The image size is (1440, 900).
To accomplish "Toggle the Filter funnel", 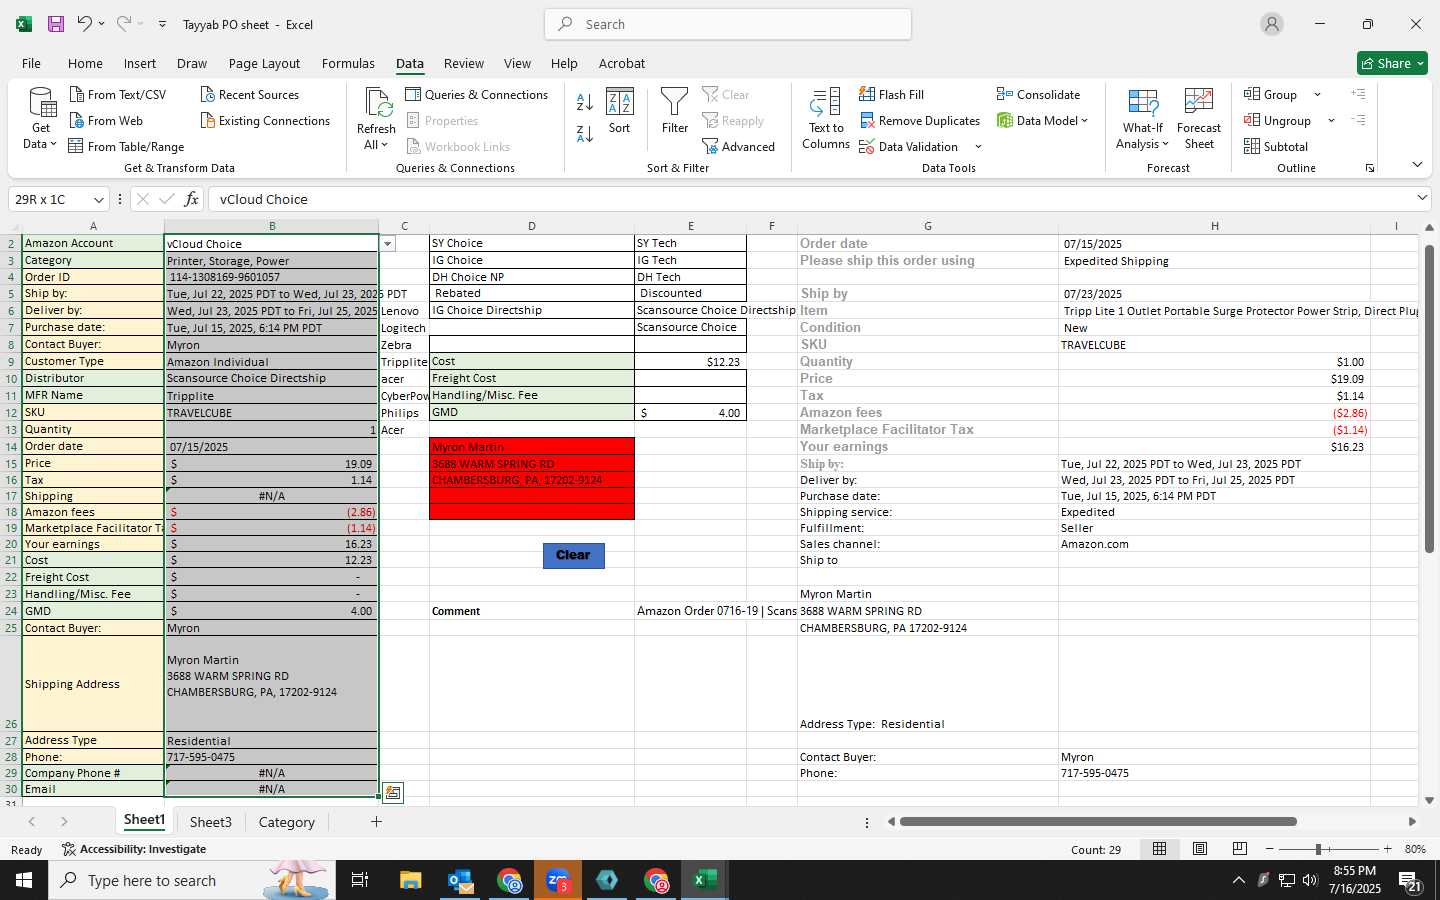I will [x=675, y=111].
